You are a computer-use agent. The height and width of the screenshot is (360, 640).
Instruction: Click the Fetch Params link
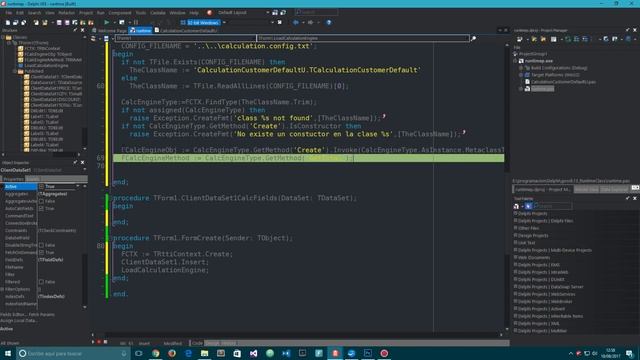[42, 315]
